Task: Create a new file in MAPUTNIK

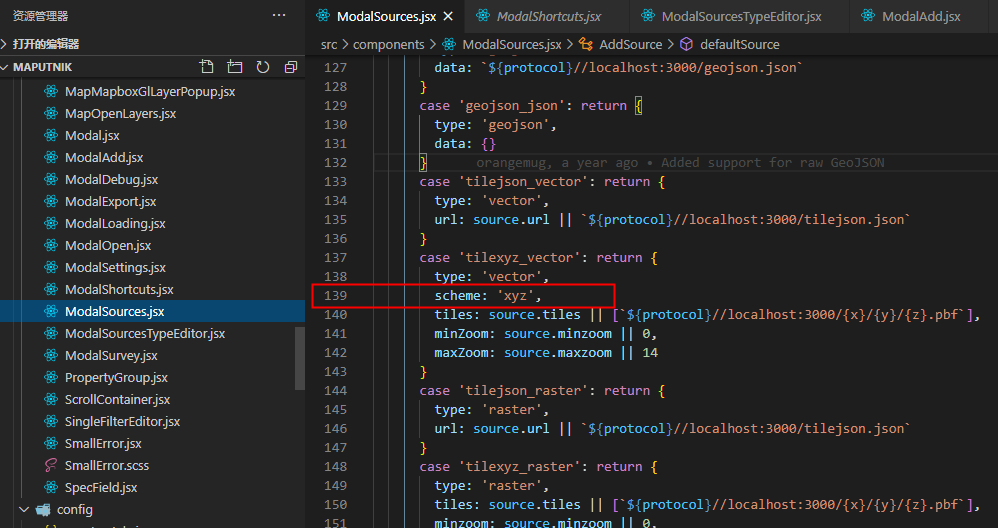Action: [206, 67]
